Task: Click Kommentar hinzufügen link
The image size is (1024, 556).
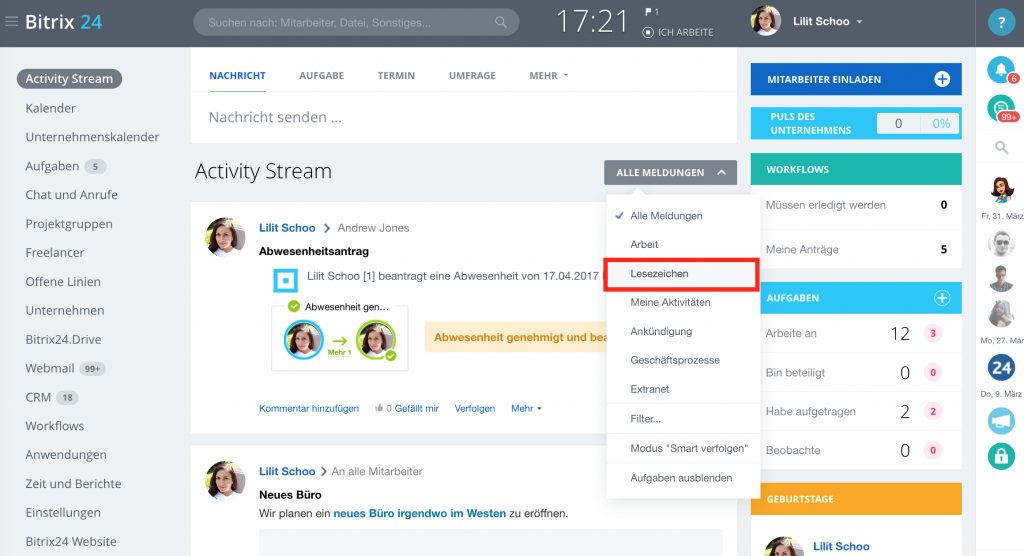Action: coord(309,408)
